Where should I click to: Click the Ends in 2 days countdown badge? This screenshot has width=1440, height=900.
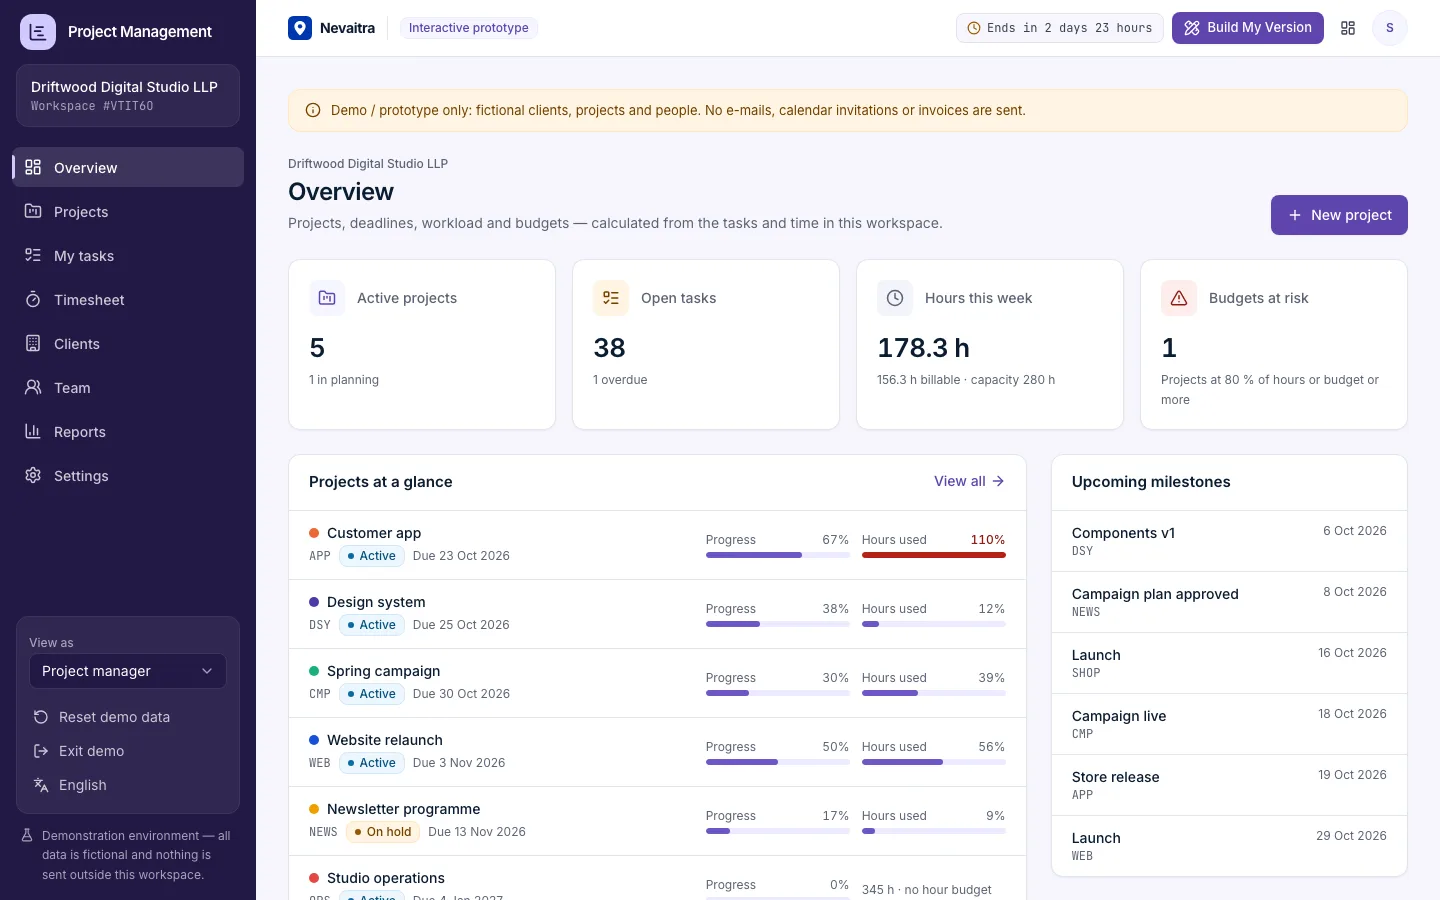(x=1059, y=28)
